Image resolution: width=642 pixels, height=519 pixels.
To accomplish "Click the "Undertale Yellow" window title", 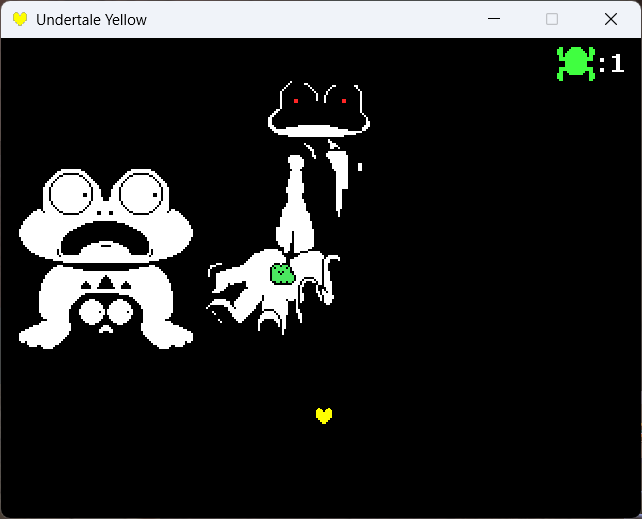I will point(91,20).
